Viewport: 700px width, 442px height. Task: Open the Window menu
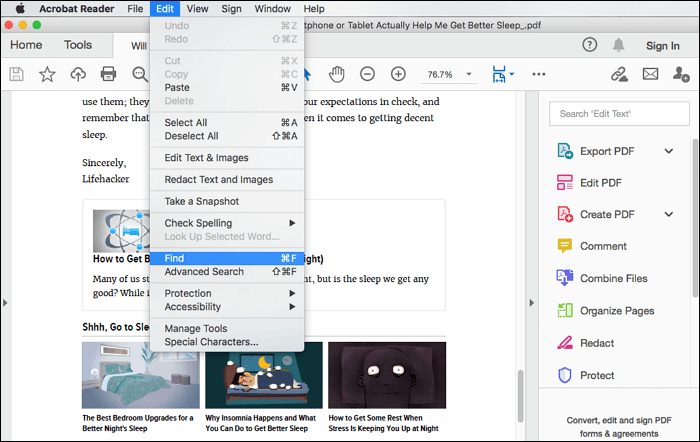[272, 8]
